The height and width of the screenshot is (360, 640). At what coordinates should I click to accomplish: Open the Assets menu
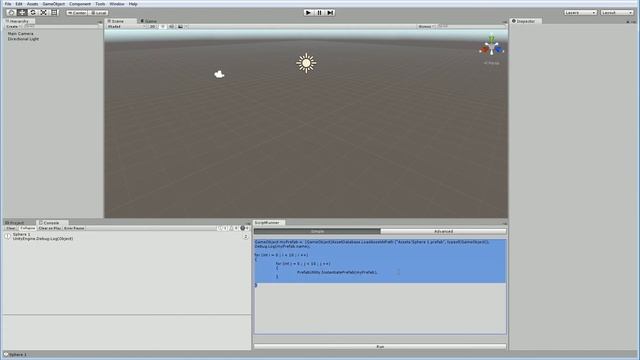32,4
